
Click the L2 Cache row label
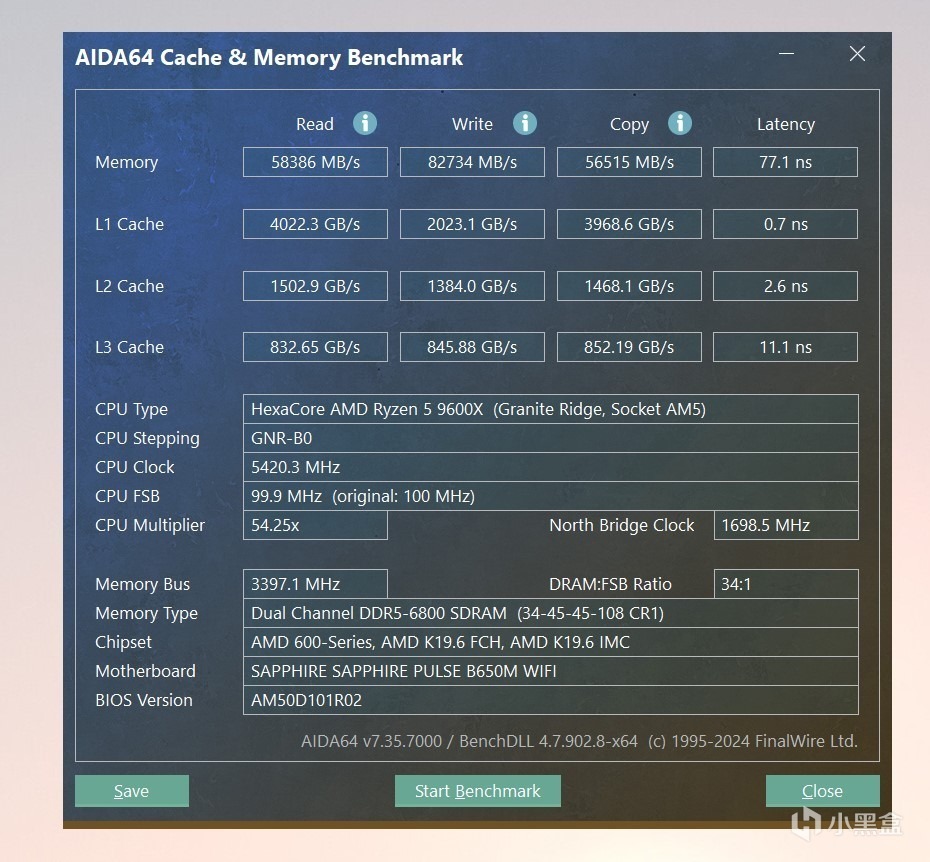pos(129,286)
